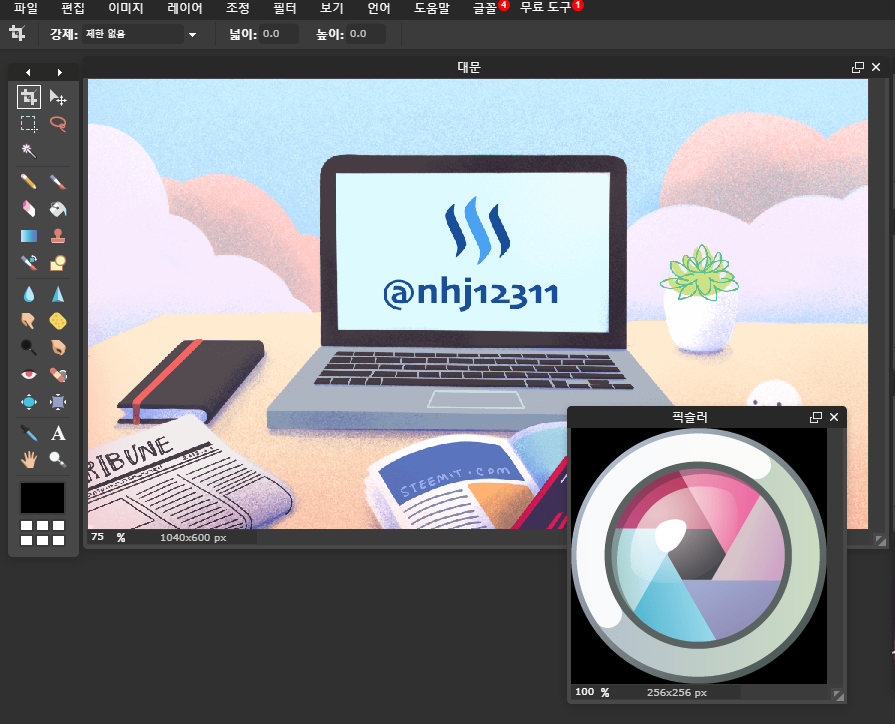
Task: Close the 대문 image window
Action: [x=876, y=67]
